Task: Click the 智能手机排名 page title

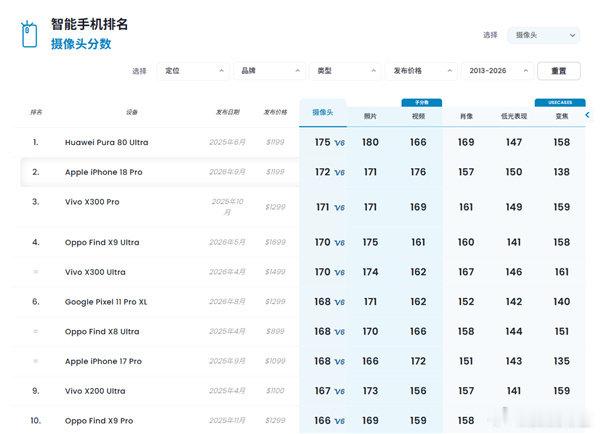Action: (90, 24)
